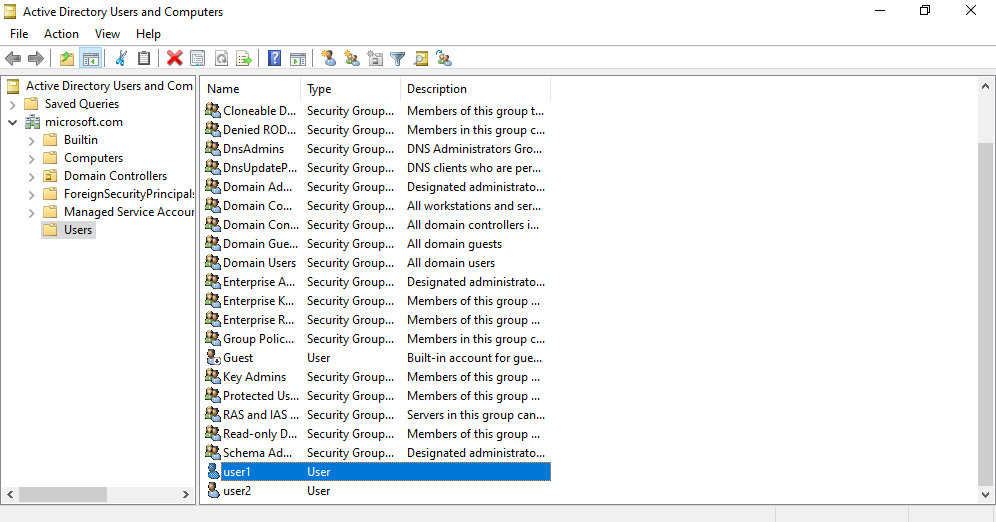Create a new group with toolbar icon

point(351,59)
